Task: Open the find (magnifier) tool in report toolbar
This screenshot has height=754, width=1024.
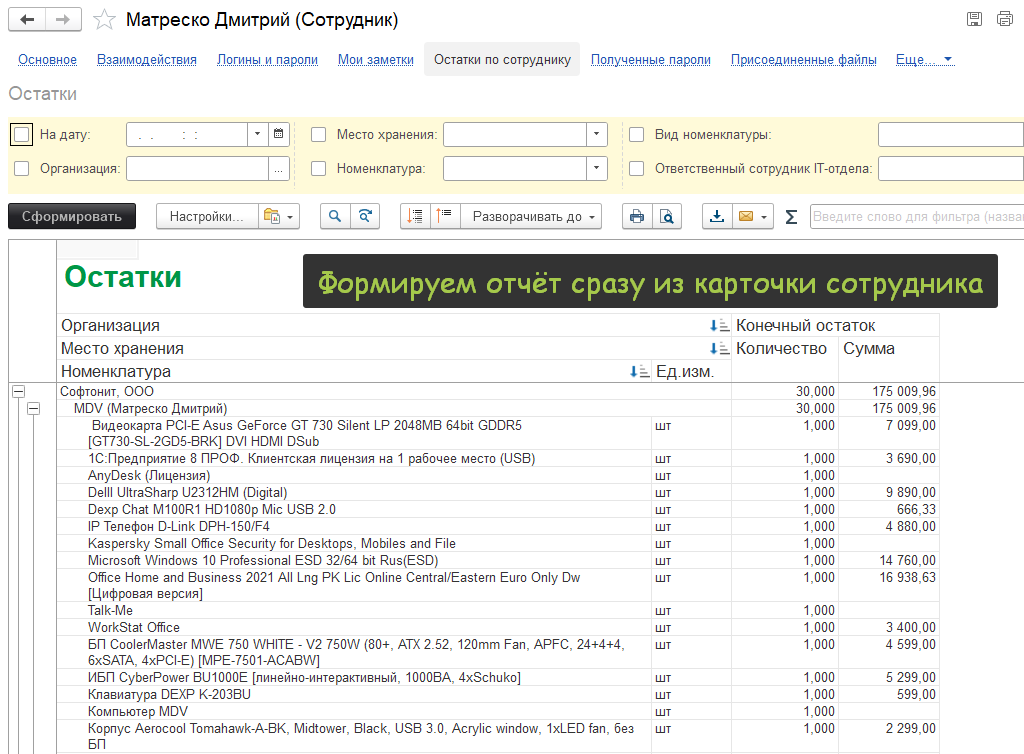Action: (335, 216)
